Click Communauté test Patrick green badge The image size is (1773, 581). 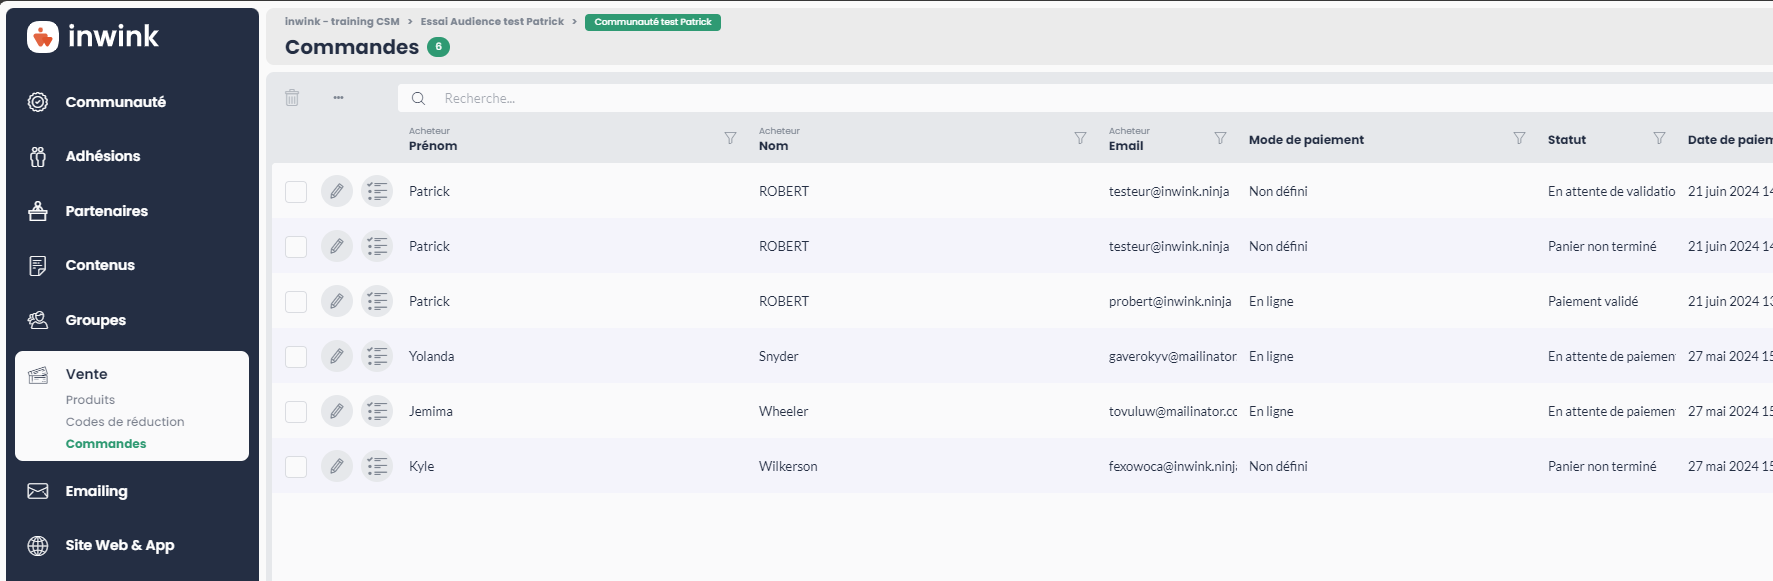[x=653, y=22]
